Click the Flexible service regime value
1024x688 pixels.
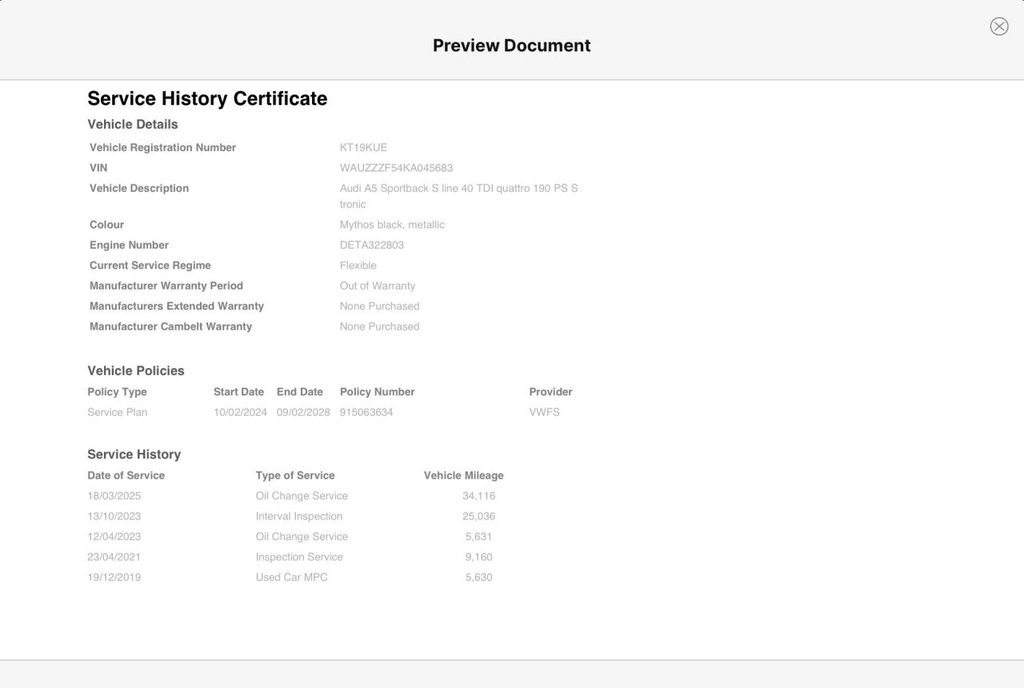pyautogui.click(x=358, y=266)
